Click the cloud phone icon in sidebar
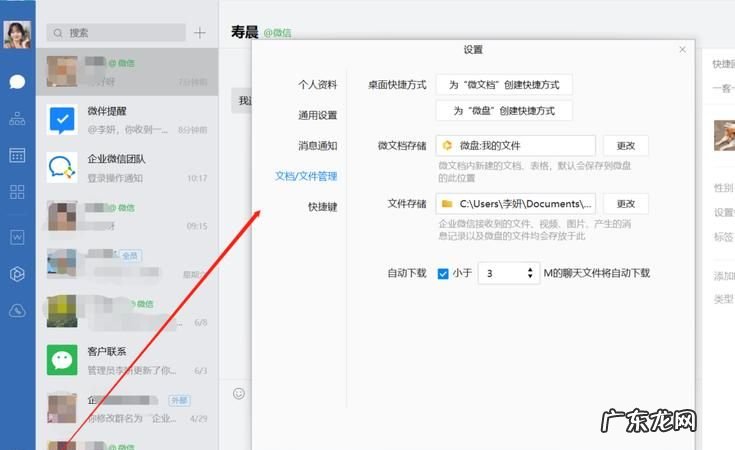The image size is (735, 450). click(17, 311)
